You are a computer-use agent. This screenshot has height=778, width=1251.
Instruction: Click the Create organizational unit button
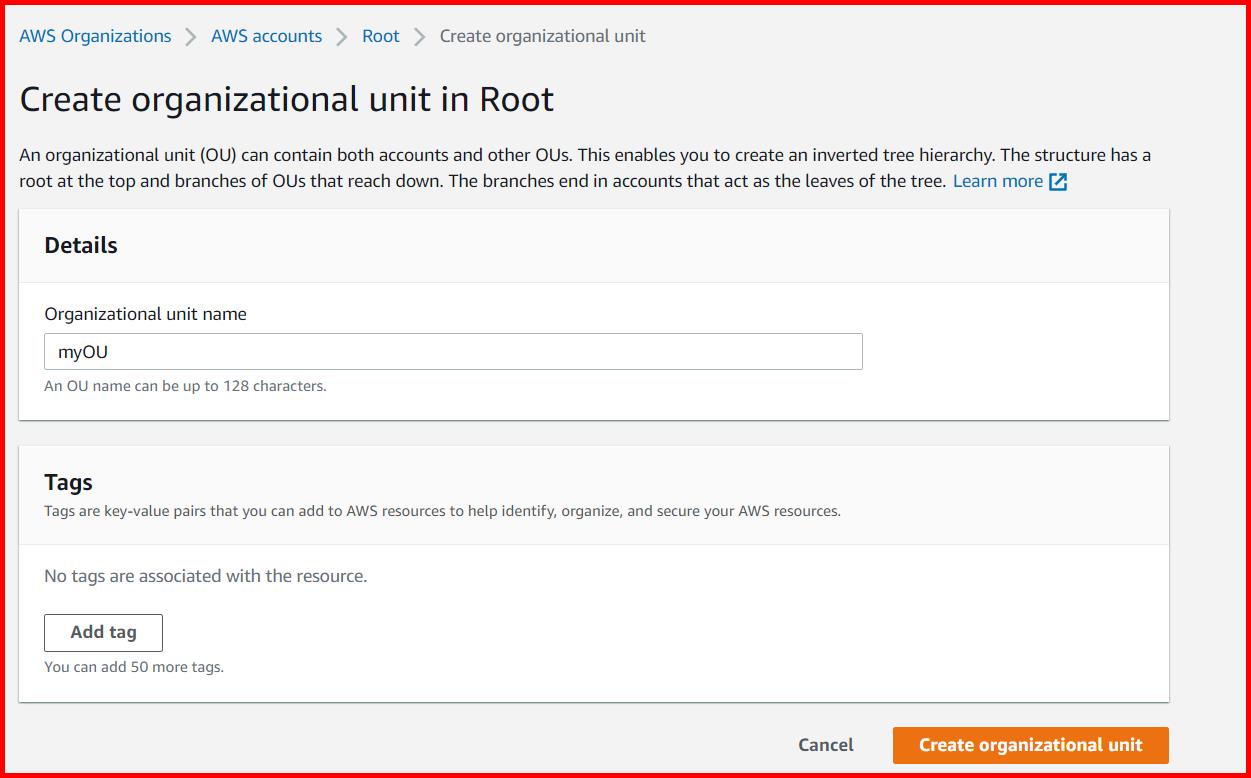1029,745
